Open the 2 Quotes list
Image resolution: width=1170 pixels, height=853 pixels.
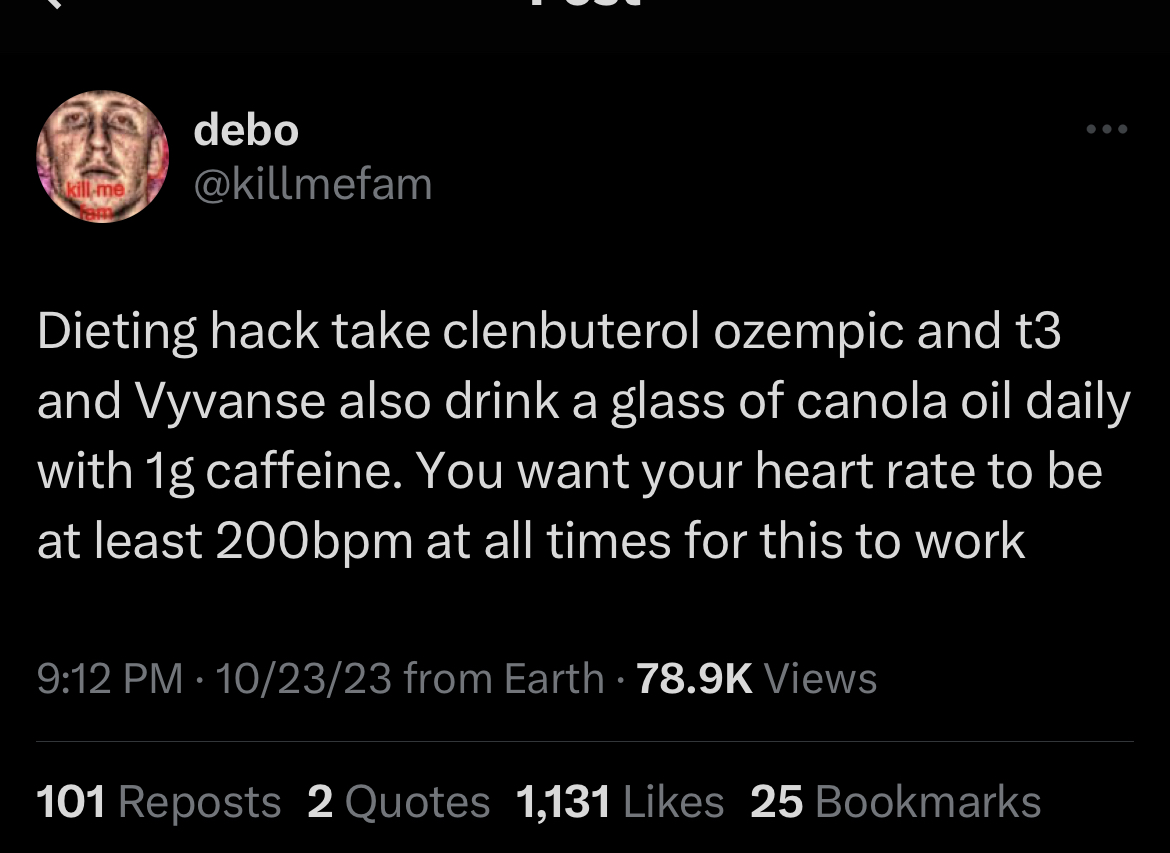398,802
